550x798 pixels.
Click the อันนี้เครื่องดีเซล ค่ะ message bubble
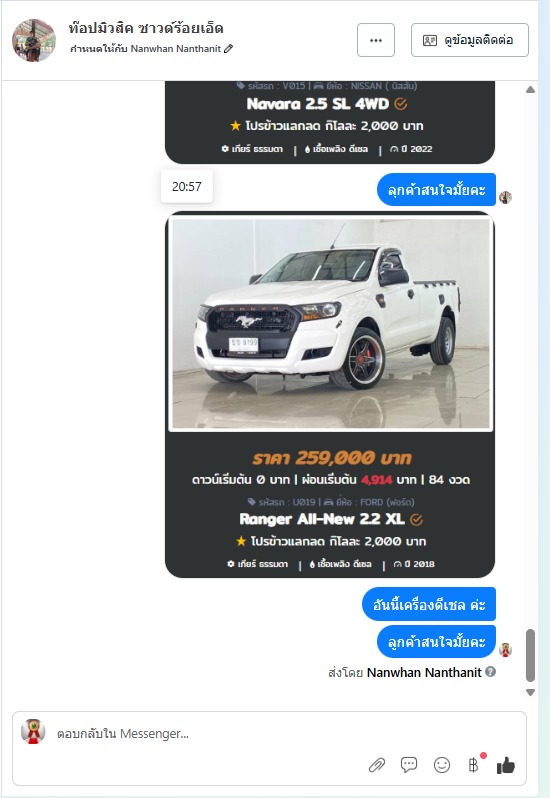pyautogui.click(x=428, y=604)
